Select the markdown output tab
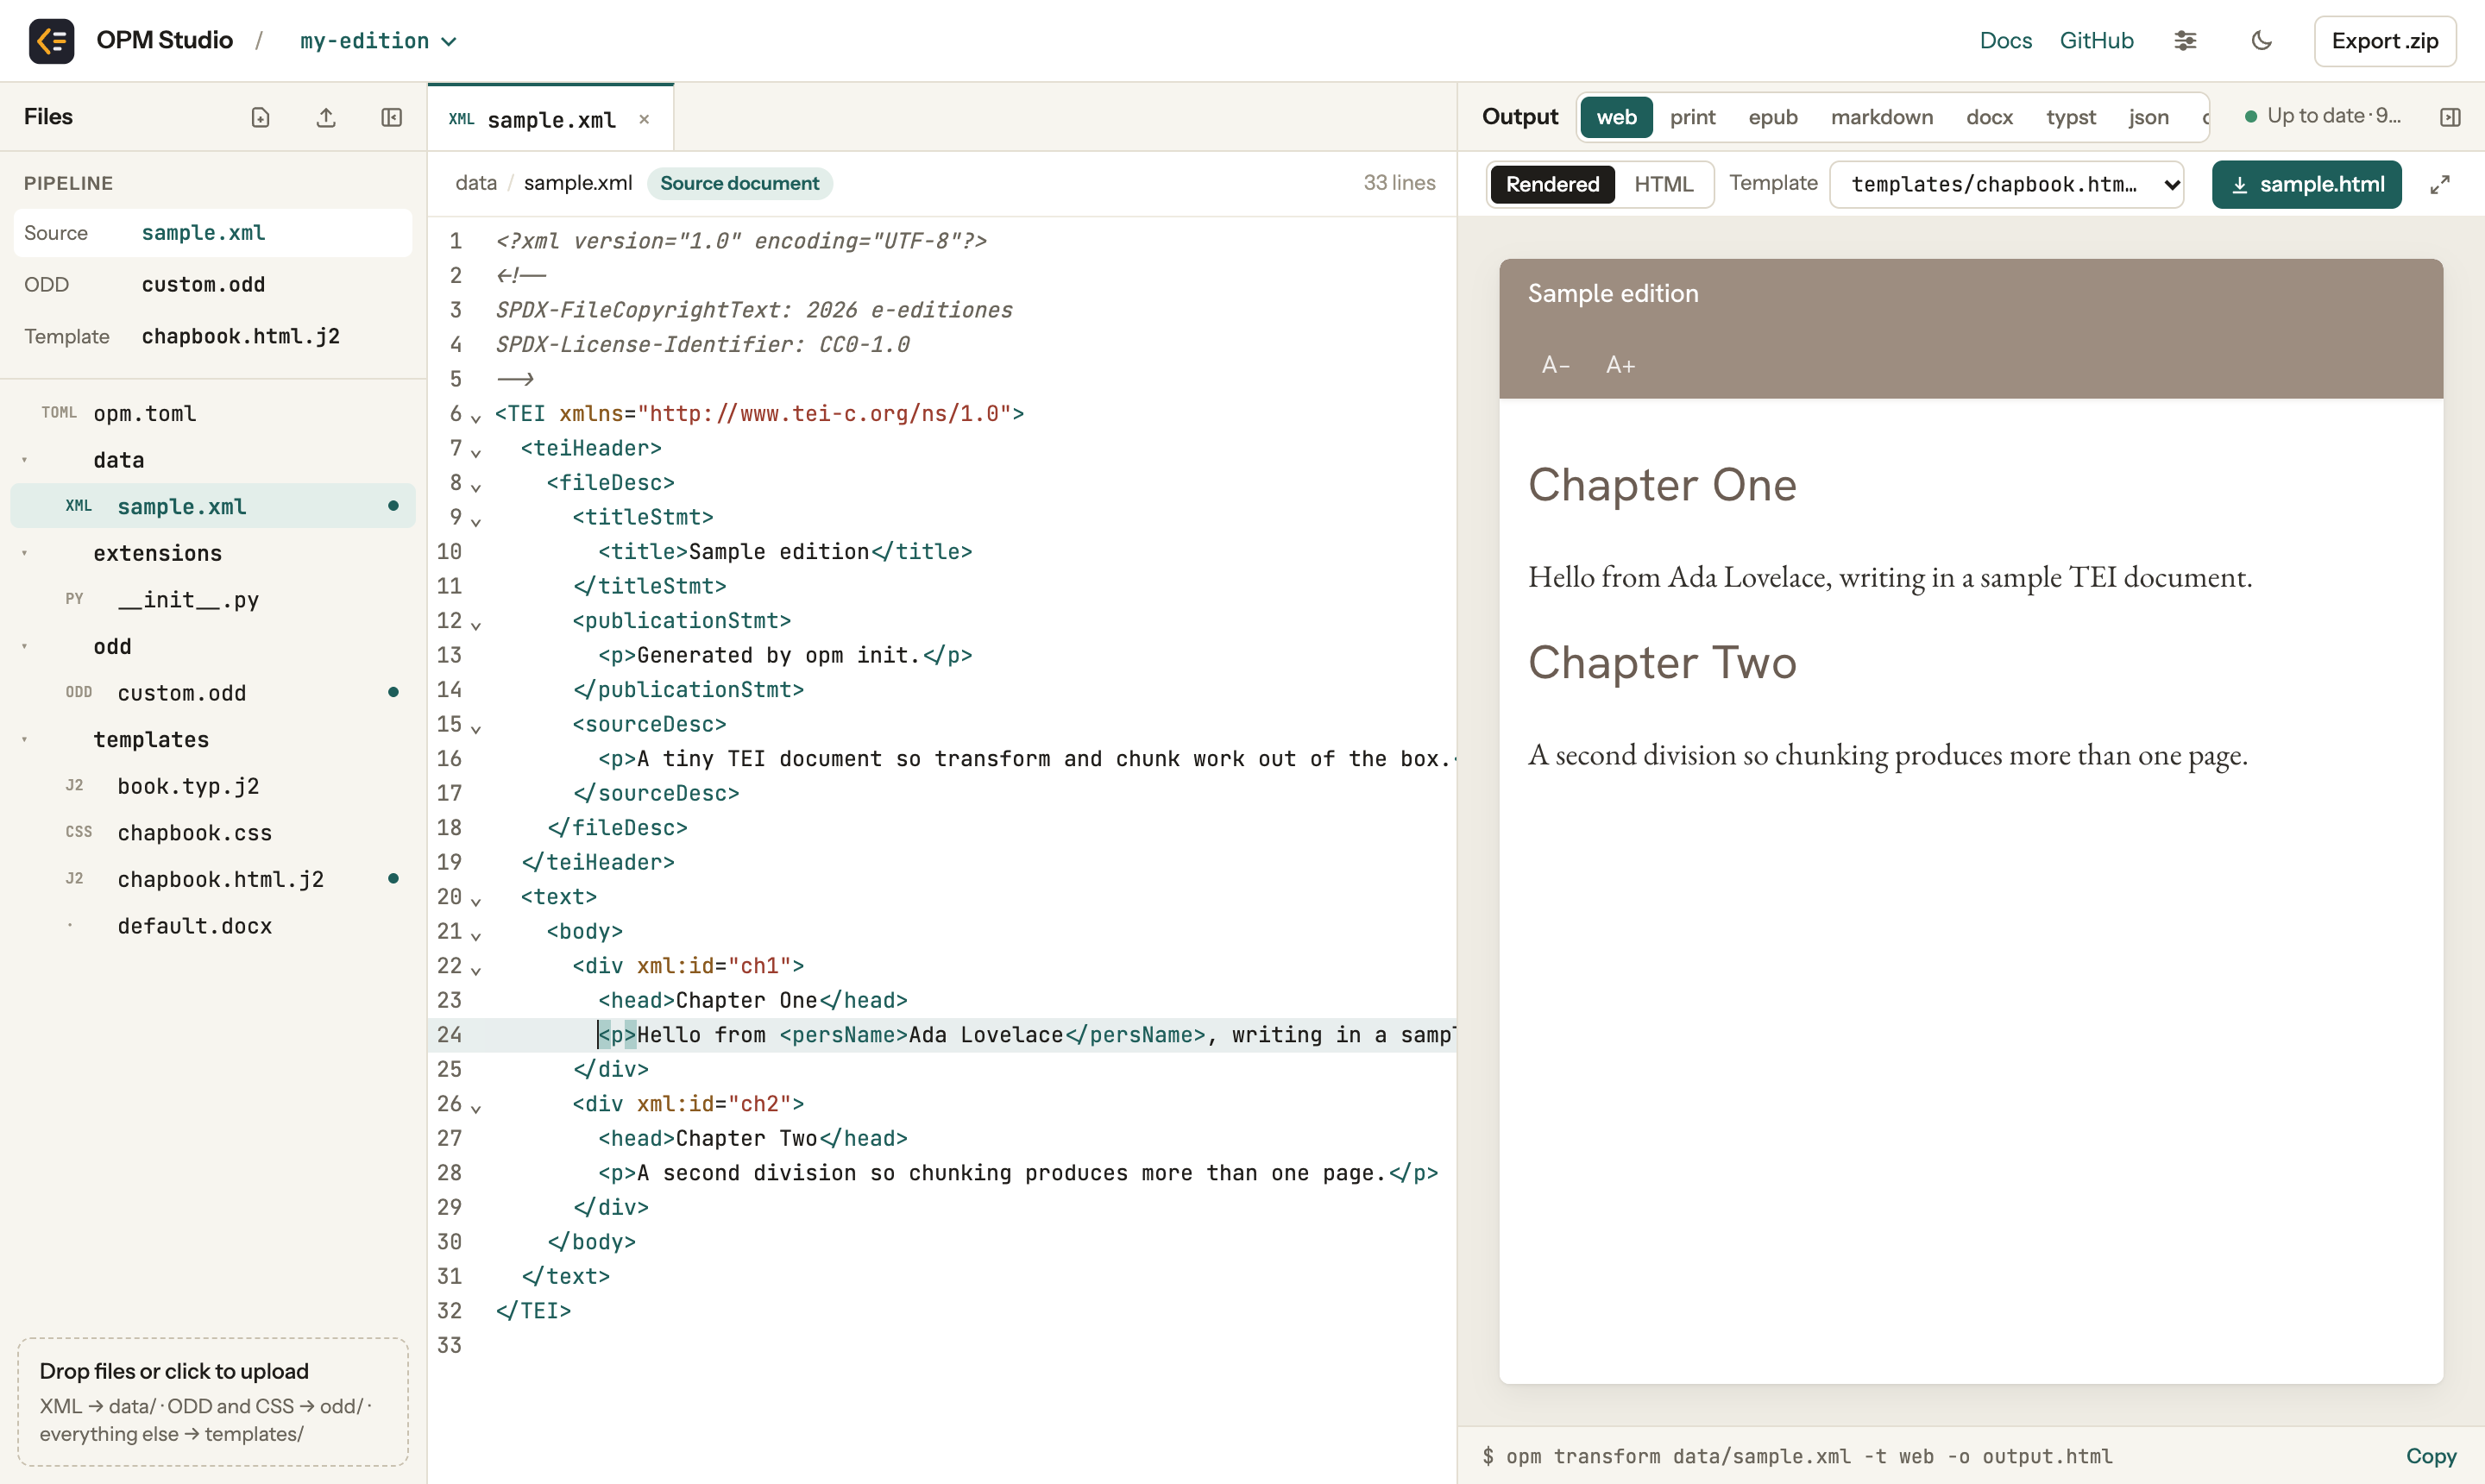The height and width of the screenshot is (1484, 2485). [1881, 117]
